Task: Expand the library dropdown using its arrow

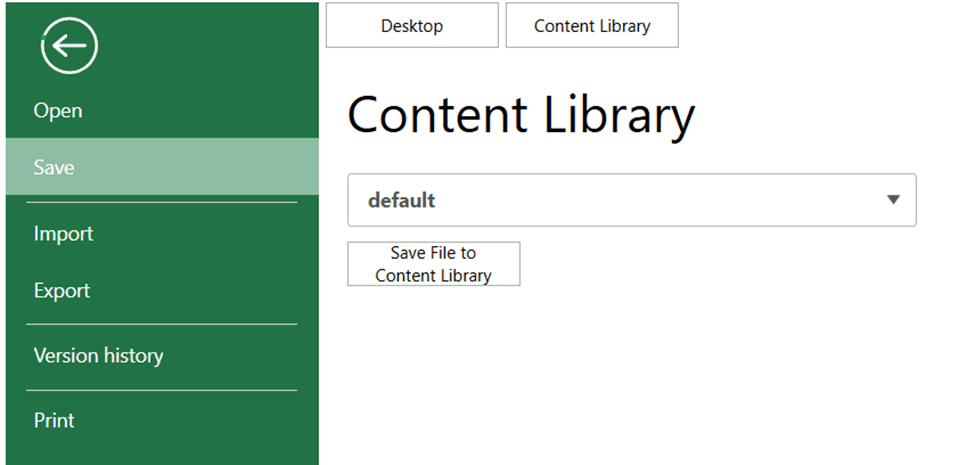Action: (893, 200)
